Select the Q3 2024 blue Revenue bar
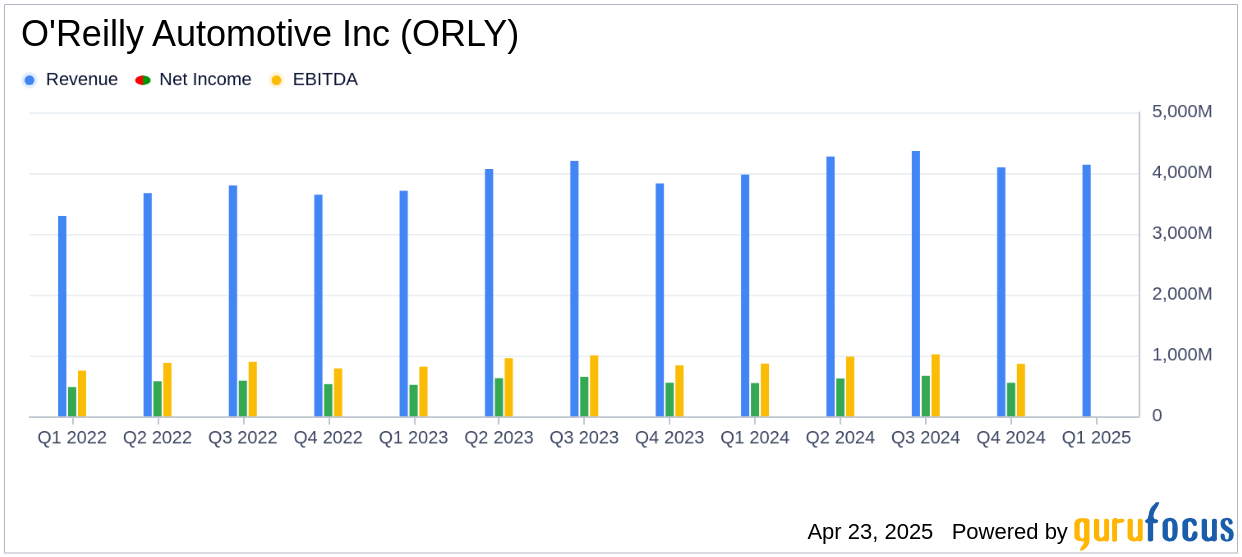1242x557 pixels. [916, 284]
